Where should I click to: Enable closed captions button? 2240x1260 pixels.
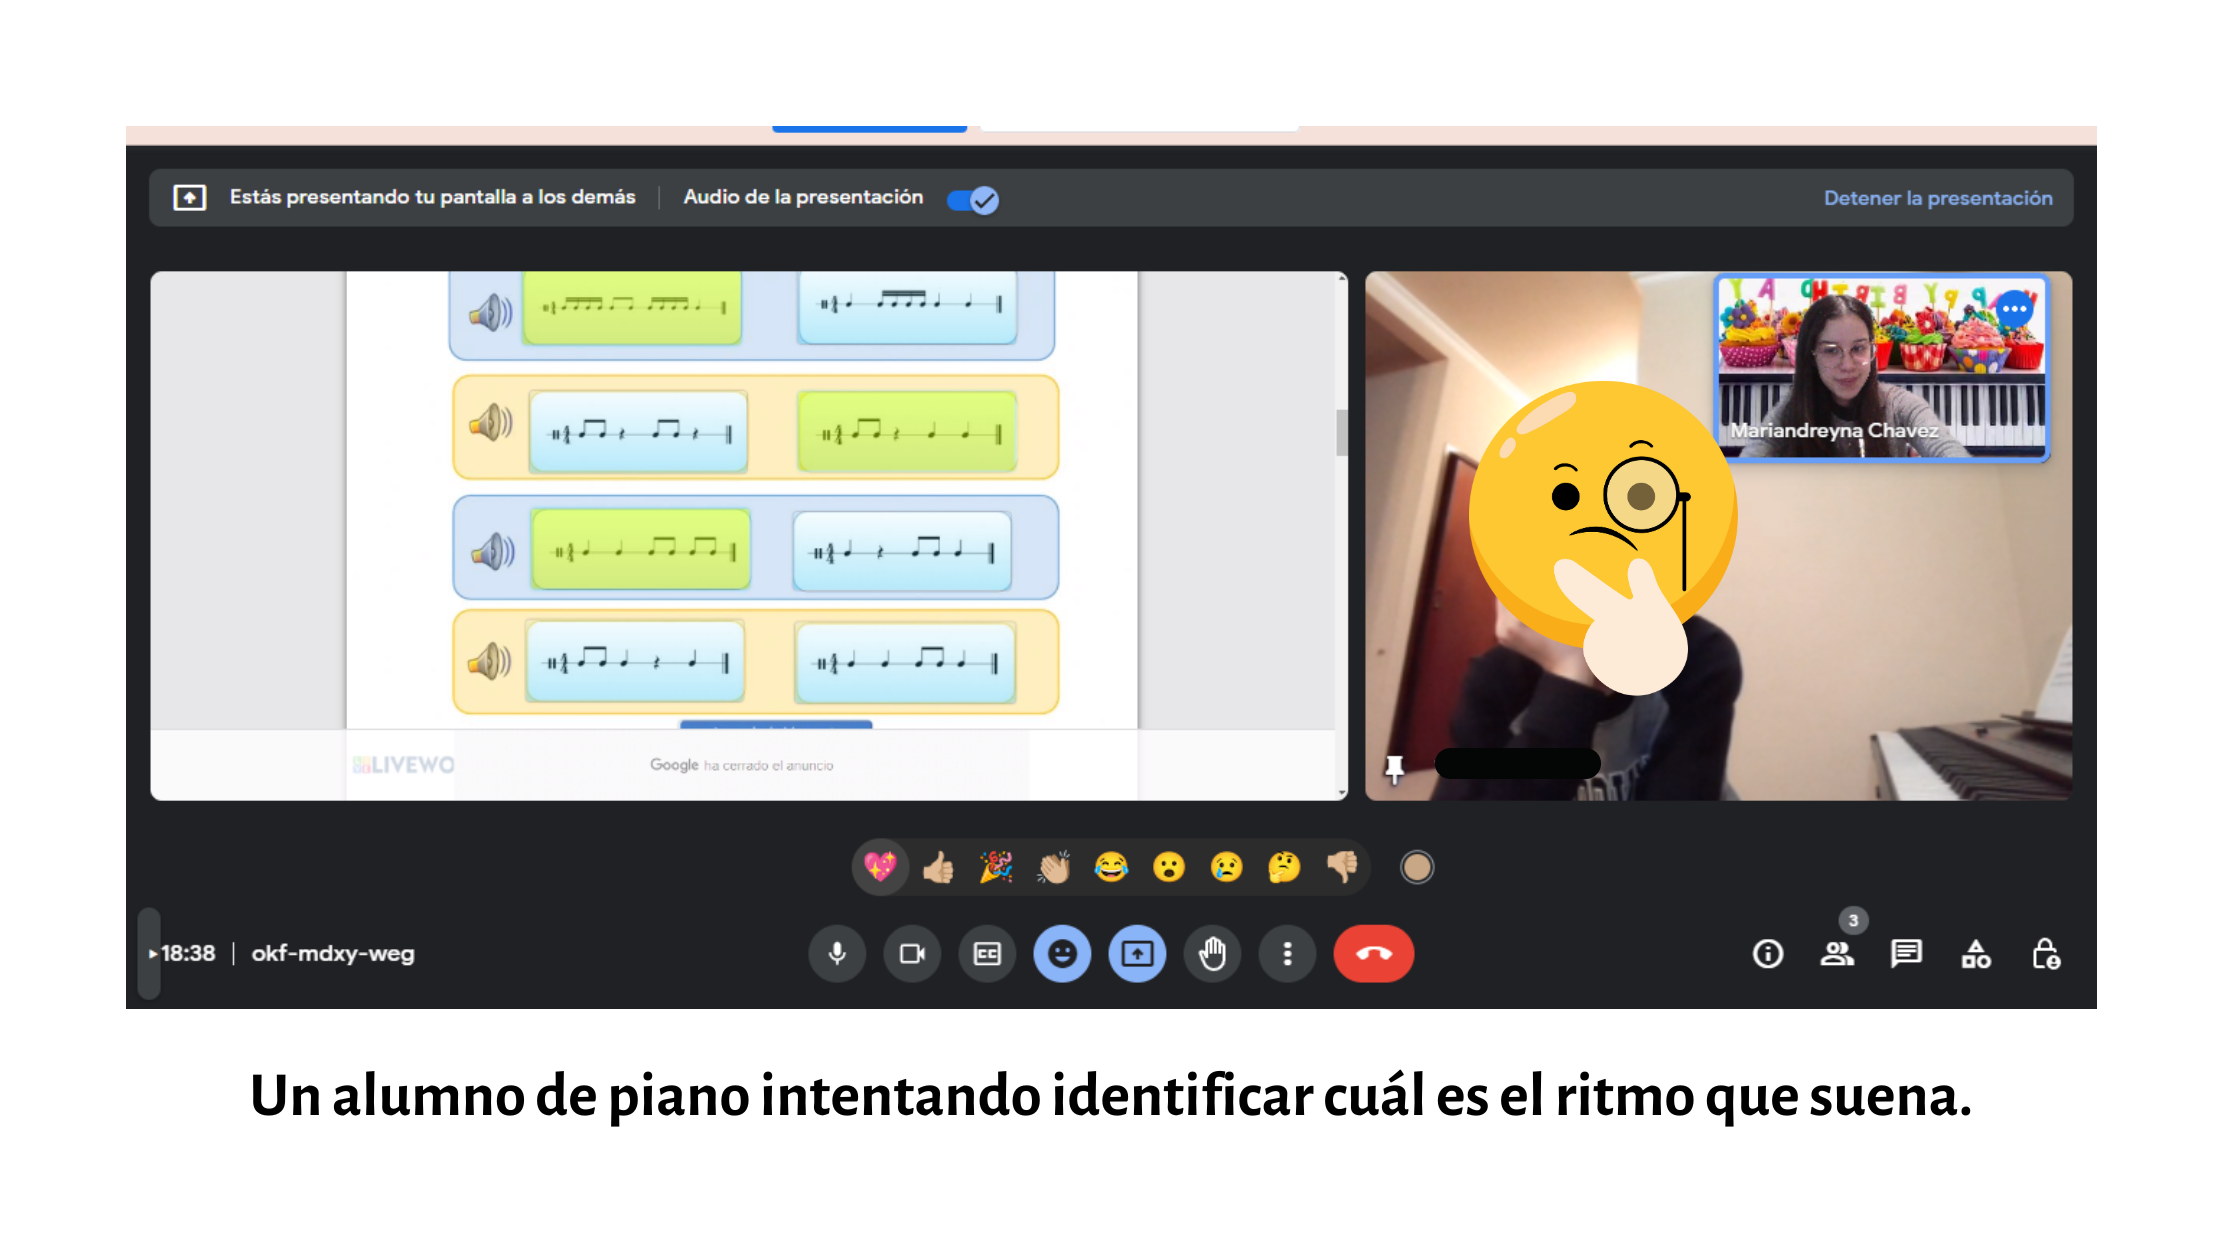coord(987,954)
